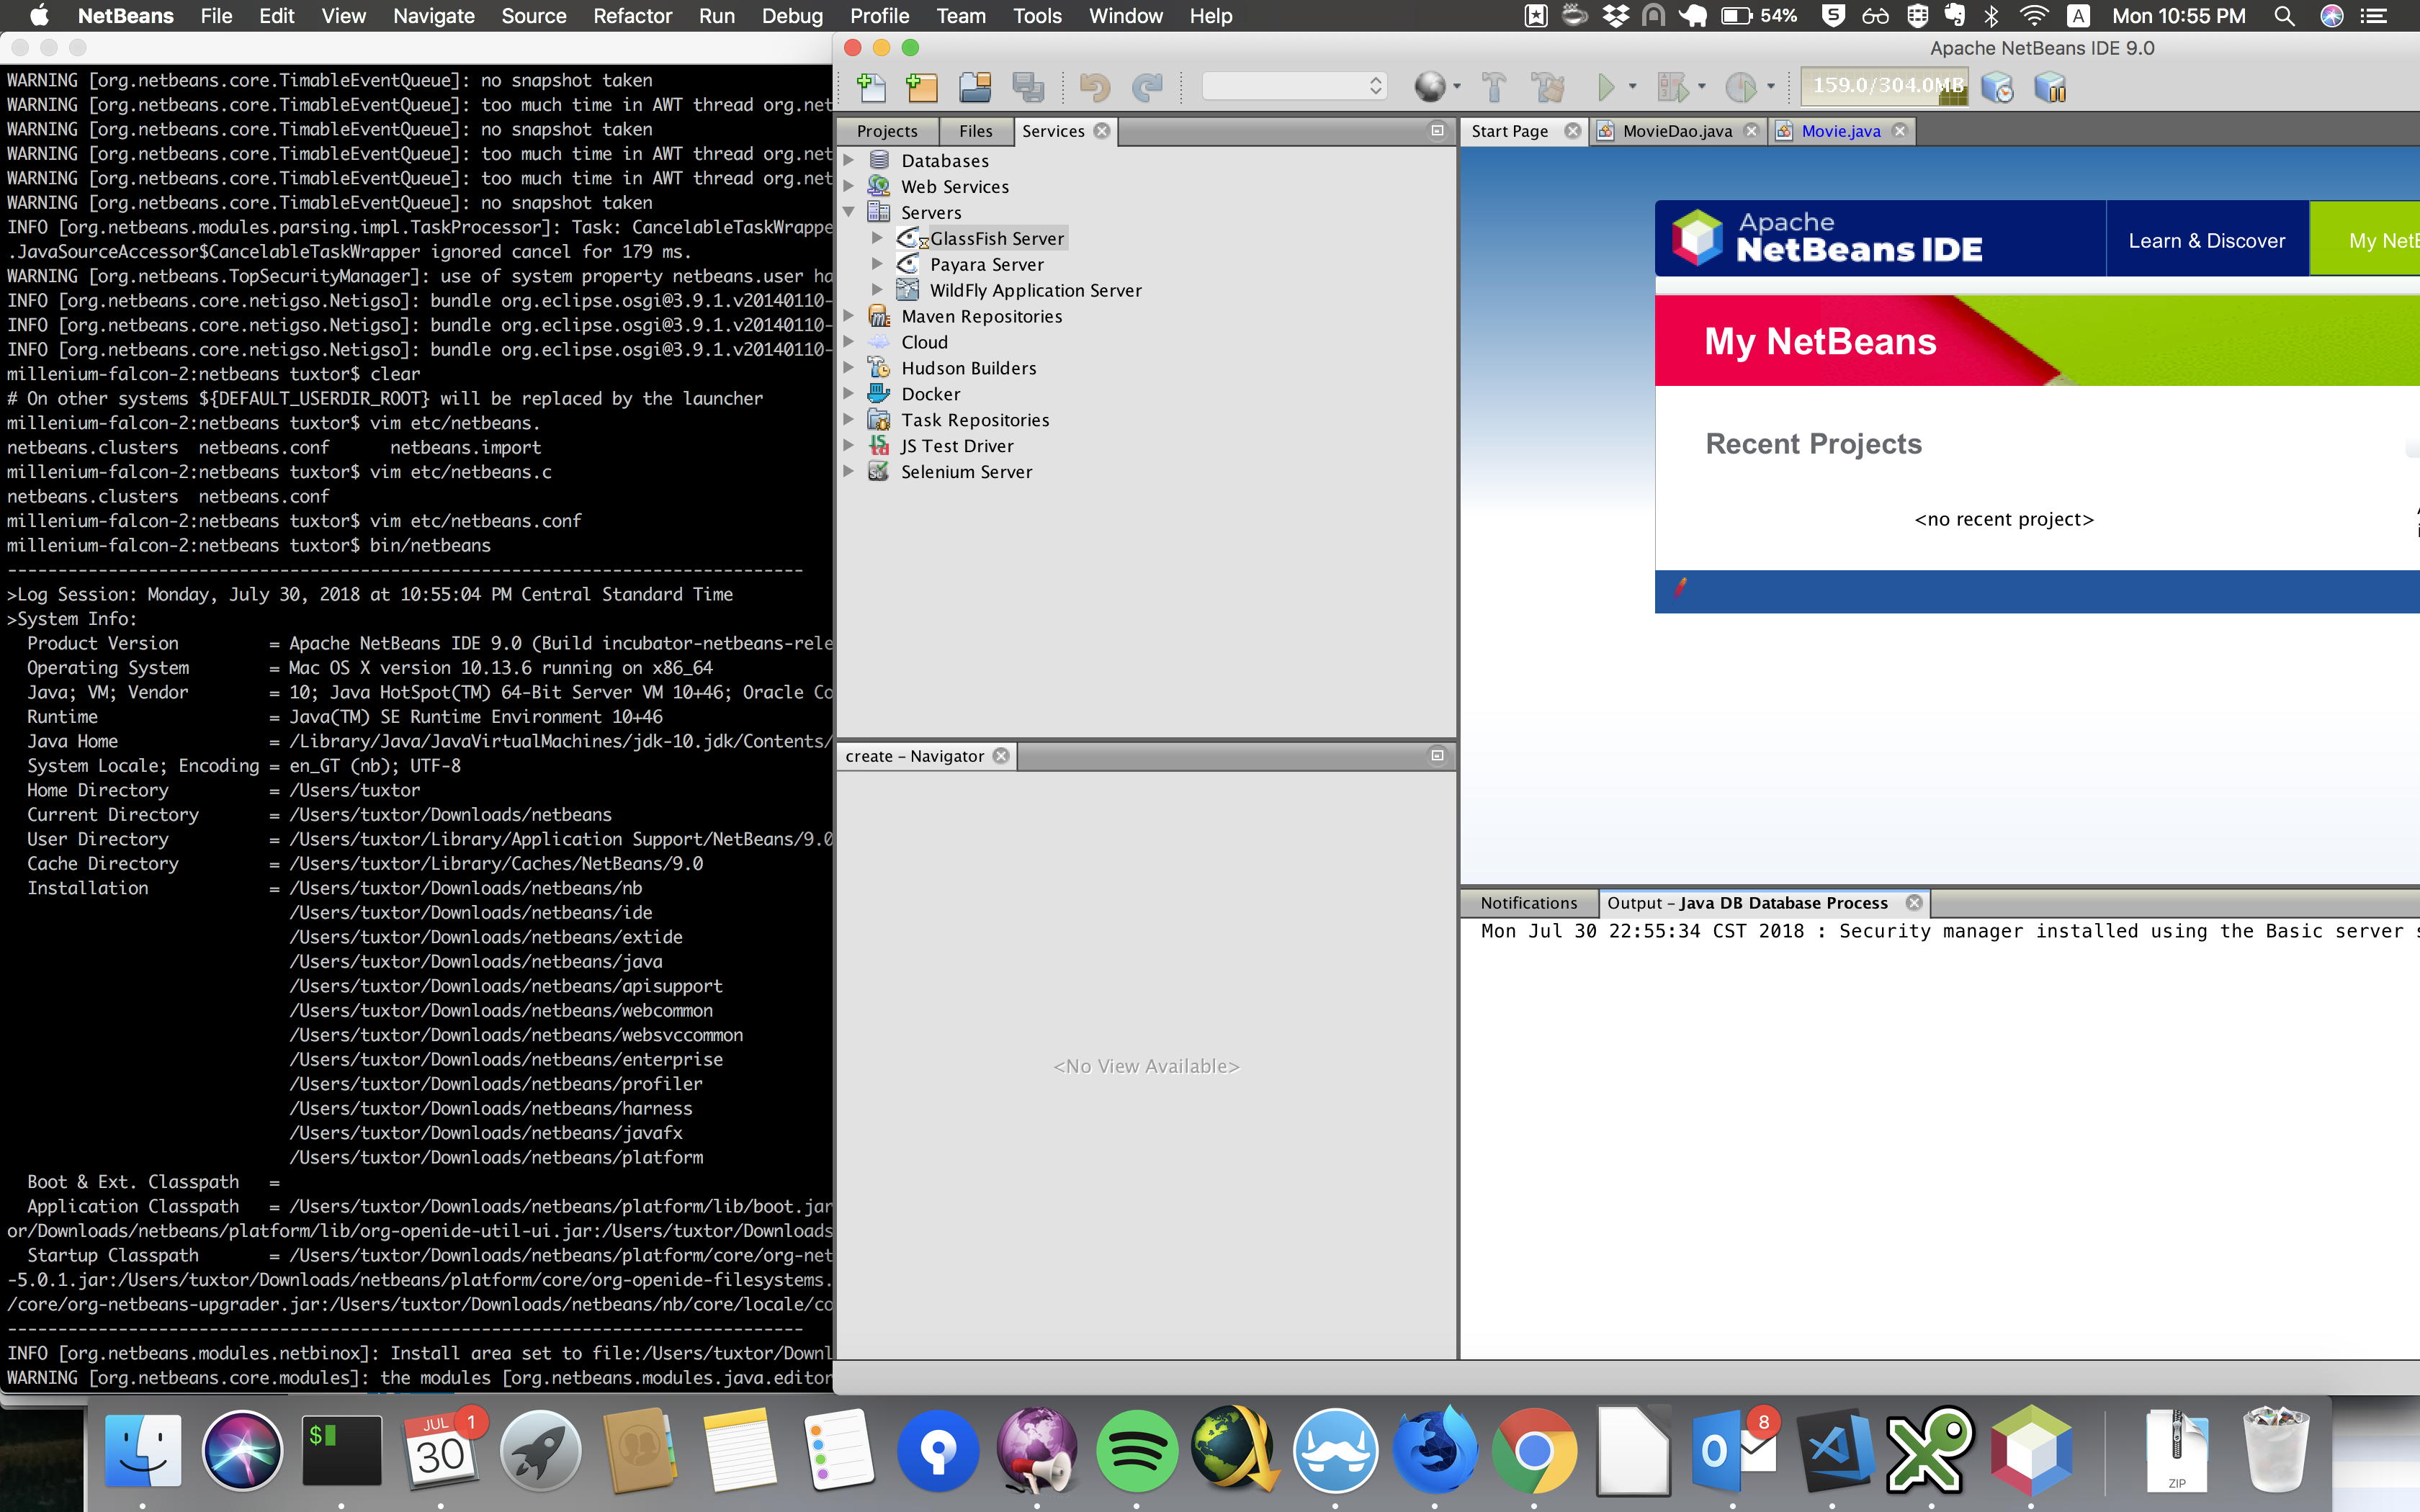Image resolution: width=2420 pixels, height=1512 pixels.
Task: Expand the Servers tree node
Action: coord(850,211)
